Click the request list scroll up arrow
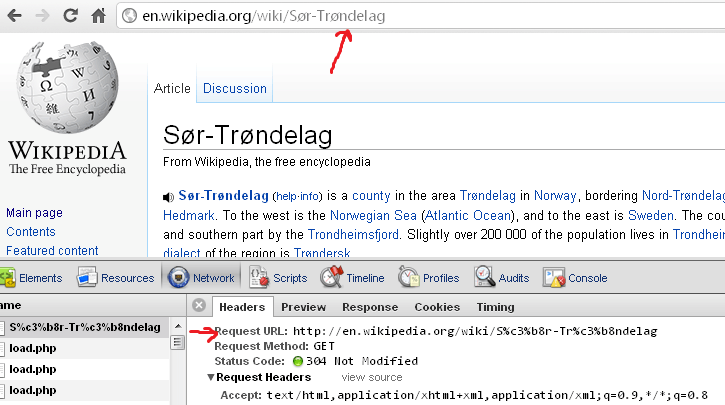The height and width of the screenshot is (405, 725). point(178,326)
